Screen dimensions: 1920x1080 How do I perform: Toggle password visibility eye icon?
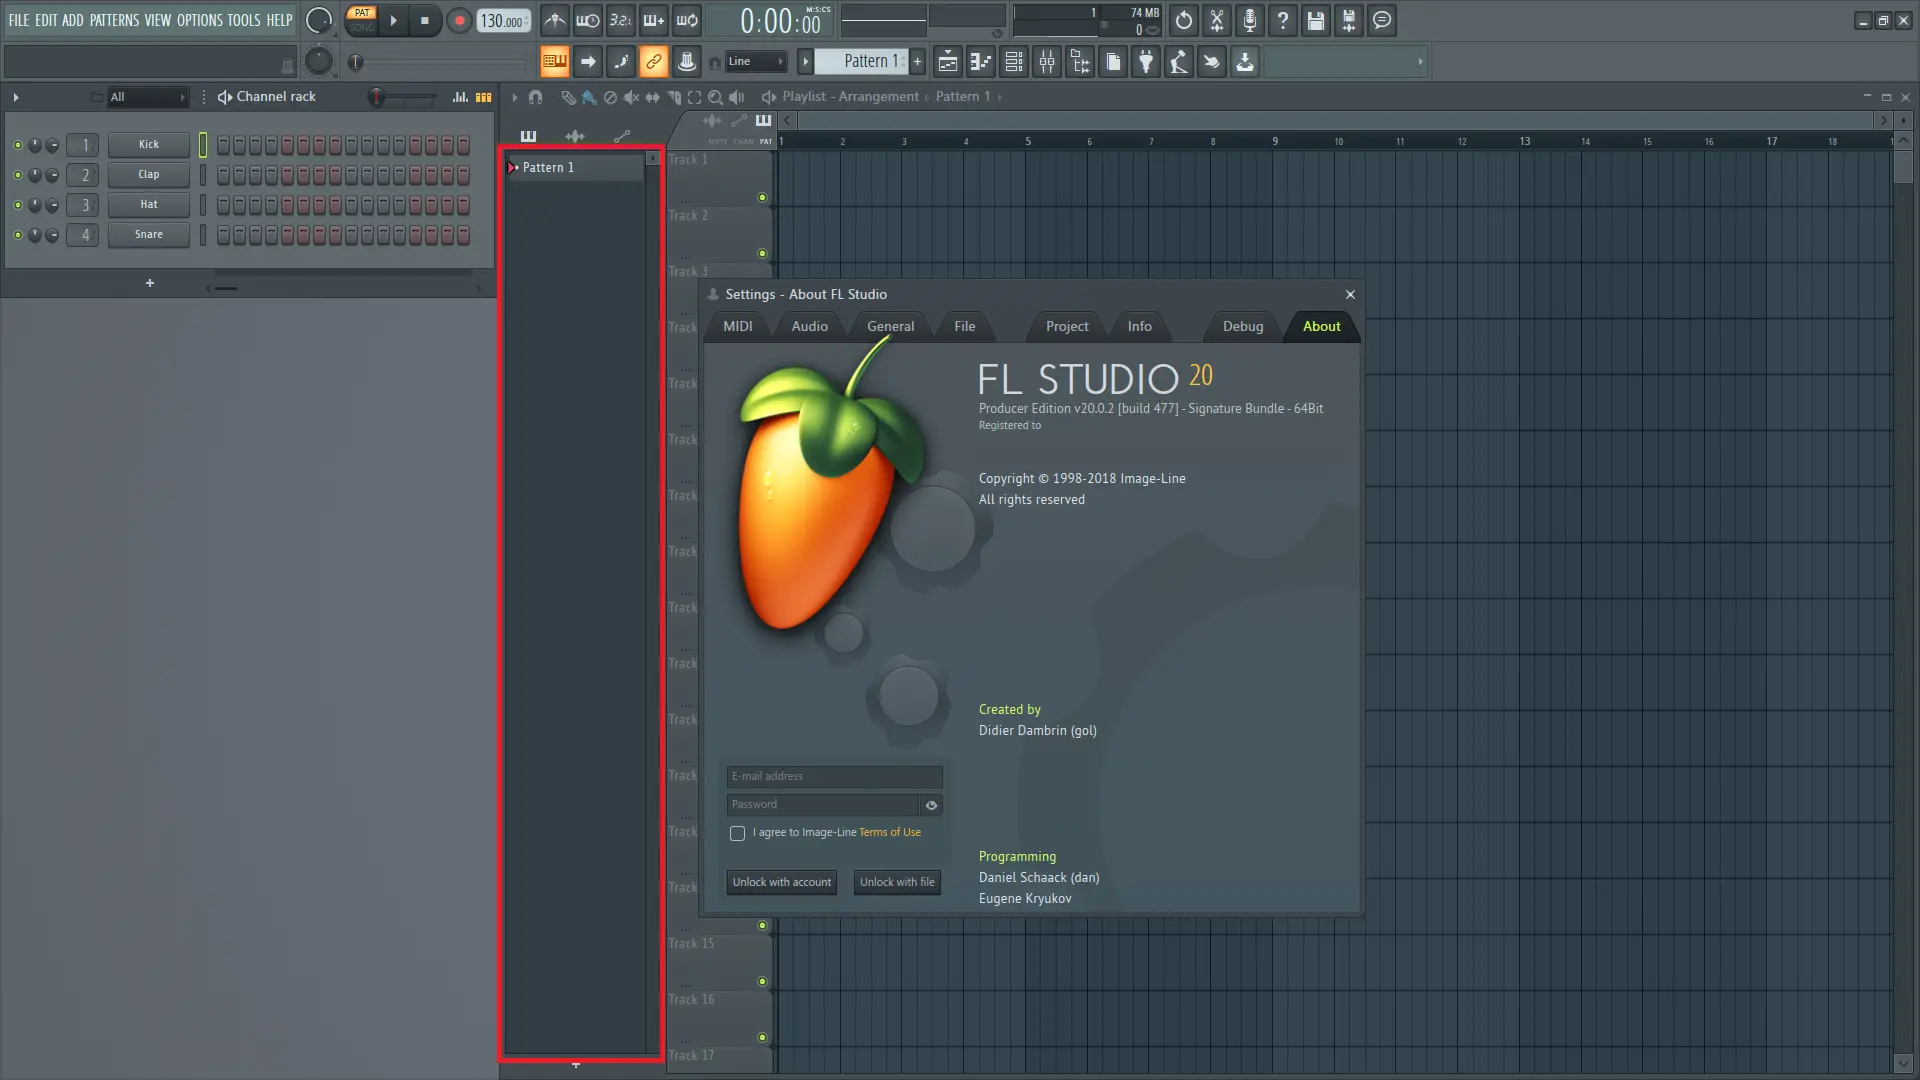931,805
